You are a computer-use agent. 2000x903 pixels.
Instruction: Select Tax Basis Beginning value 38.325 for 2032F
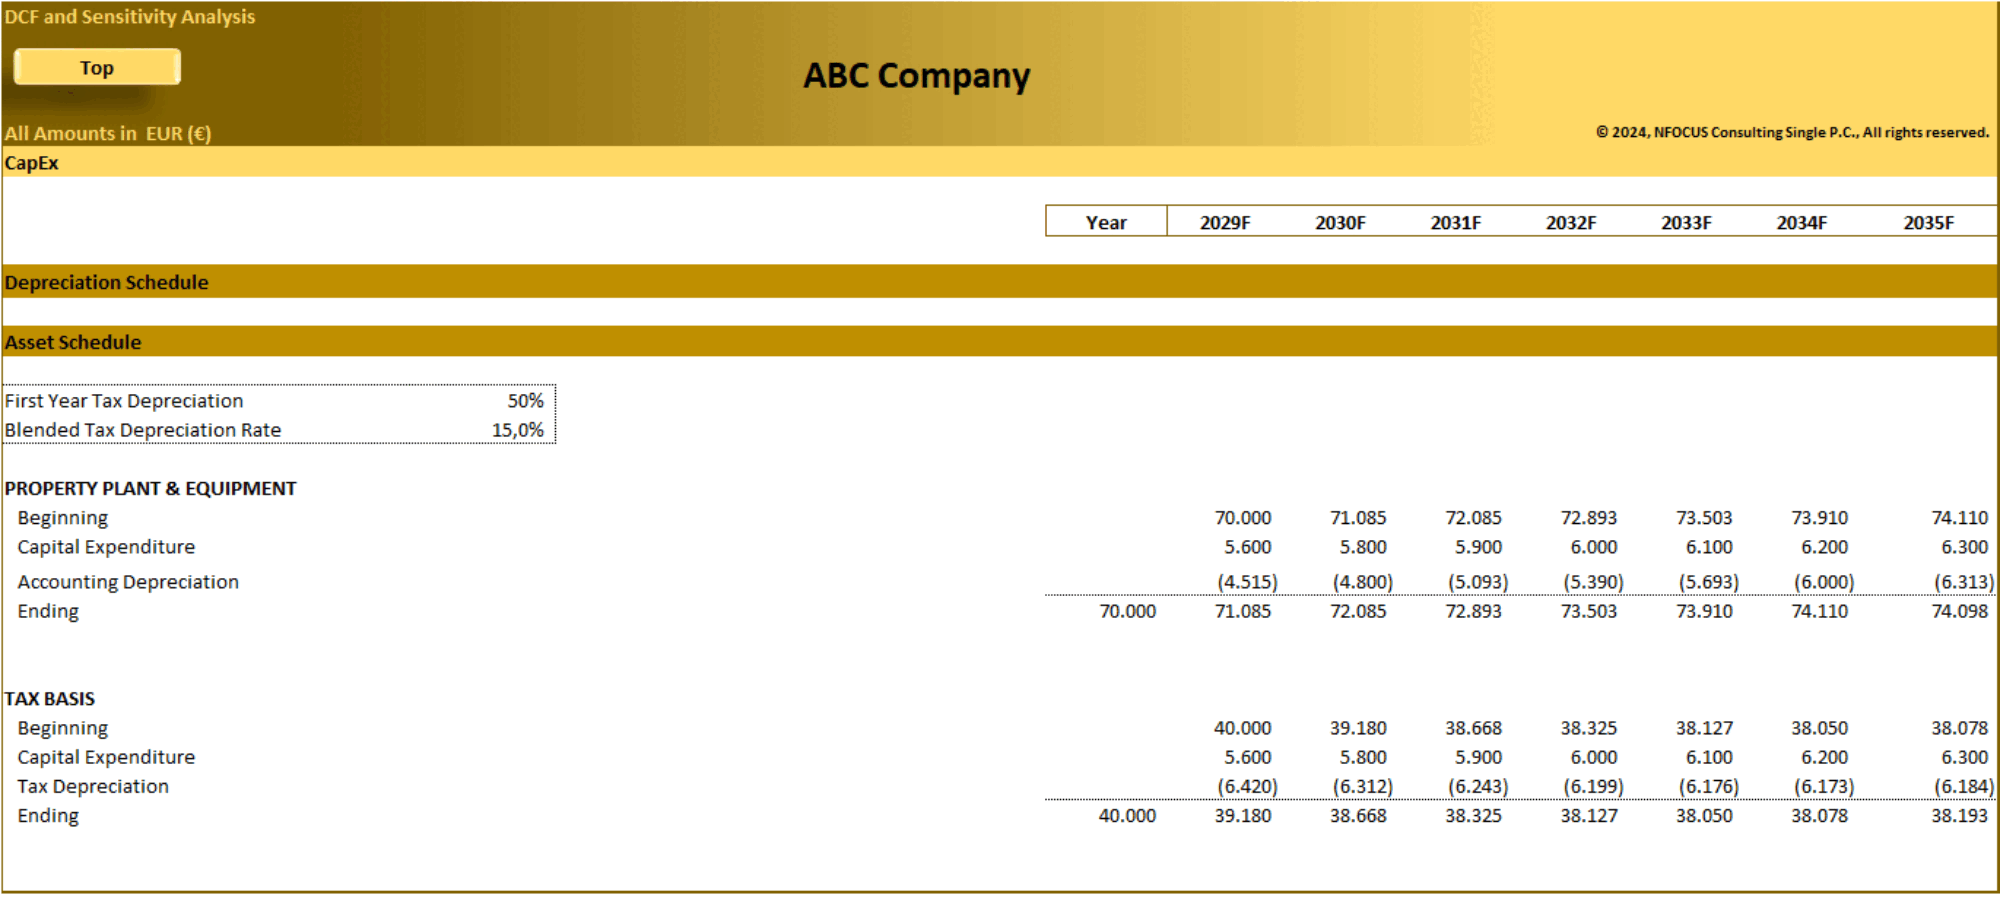[x=1589, y=728]
